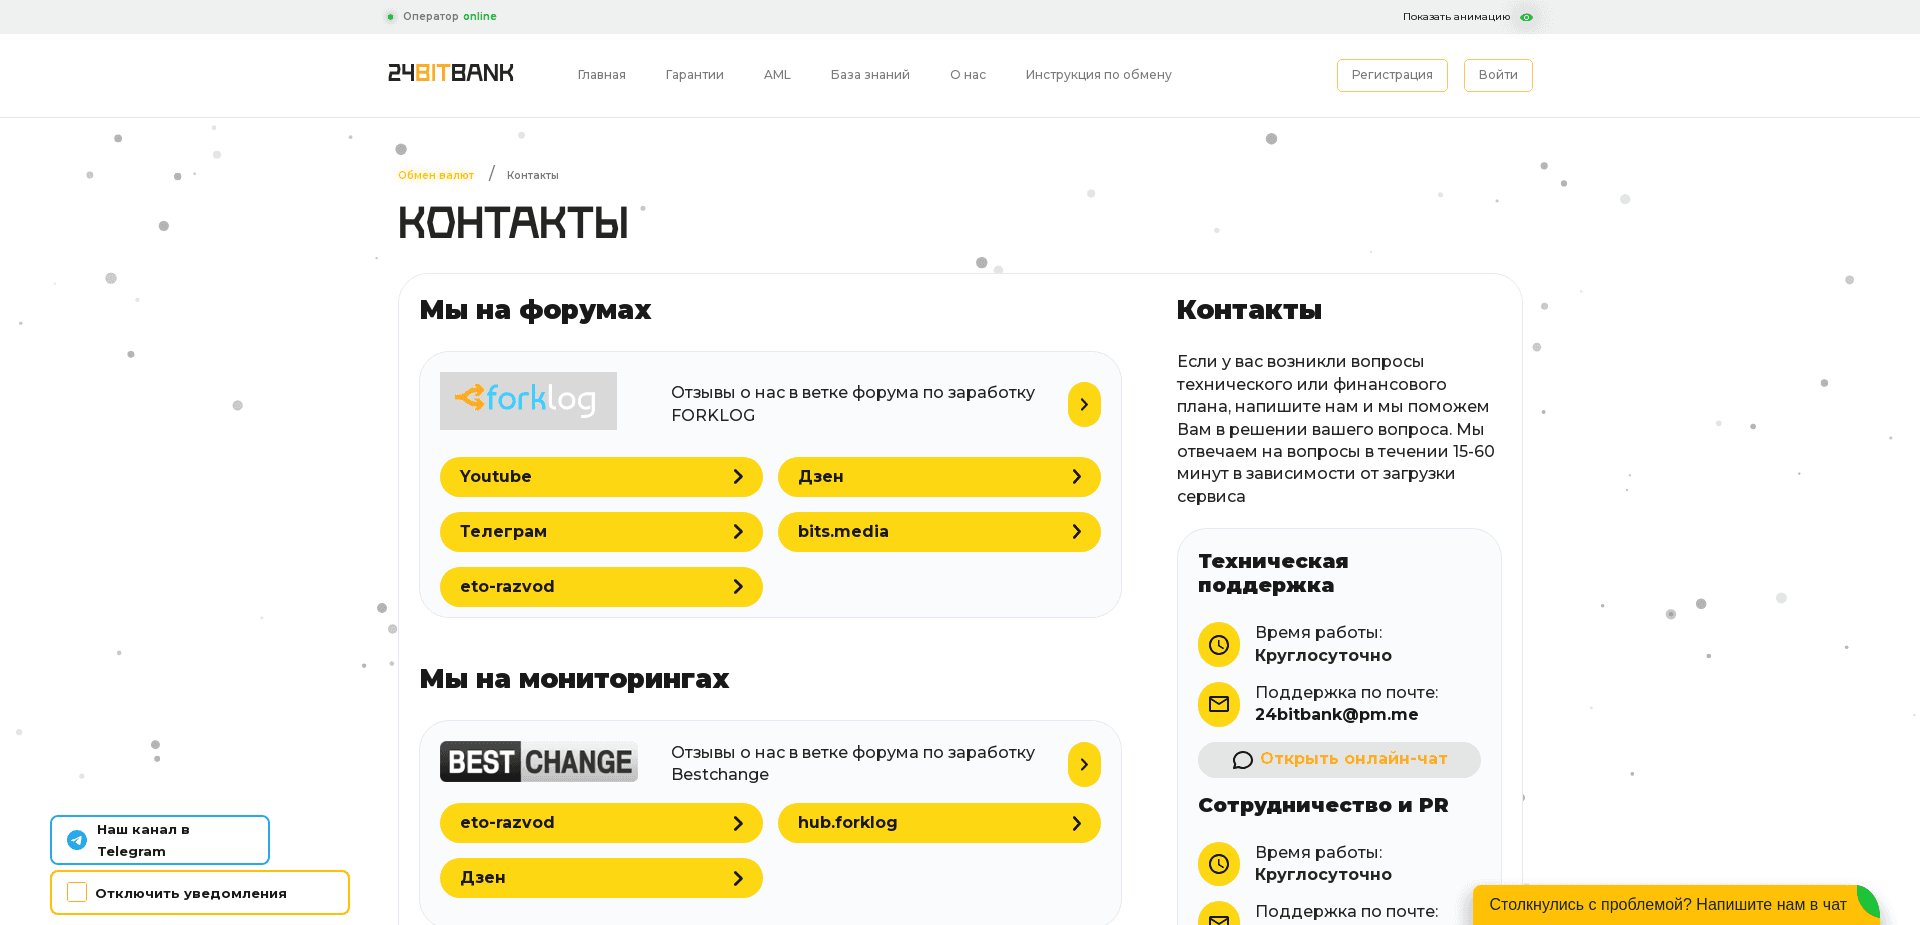Viewport: 1920px width, 925px height.
Task: Click the 24BITBANK site logo
Action: 449,73
